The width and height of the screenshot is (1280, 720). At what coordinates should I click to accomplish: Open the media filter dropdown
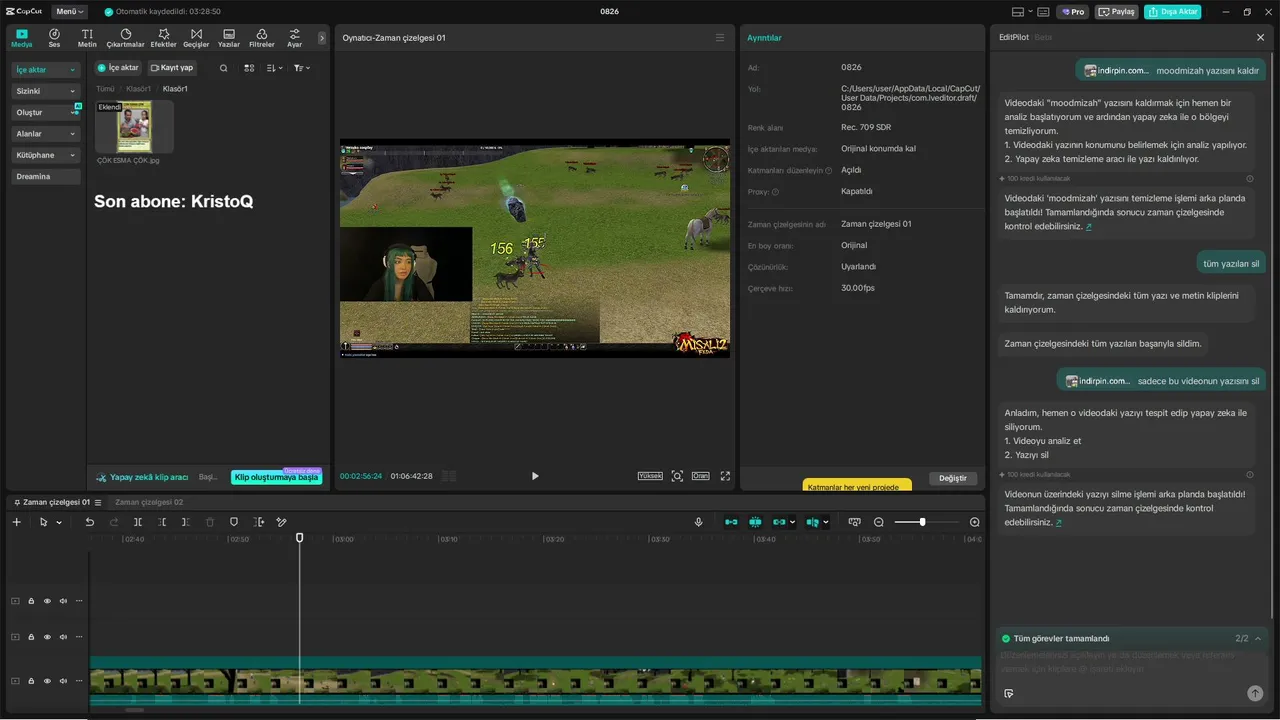pyautogui.click(x=301, y=68)
